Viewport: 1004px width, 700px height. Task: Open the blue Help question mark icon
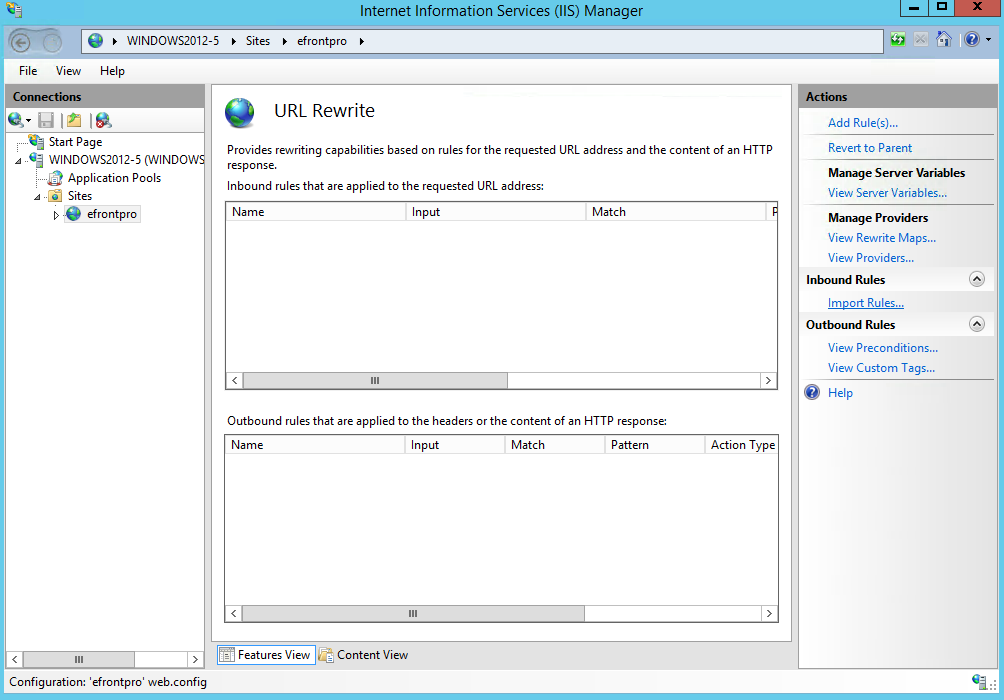(971, 40)
